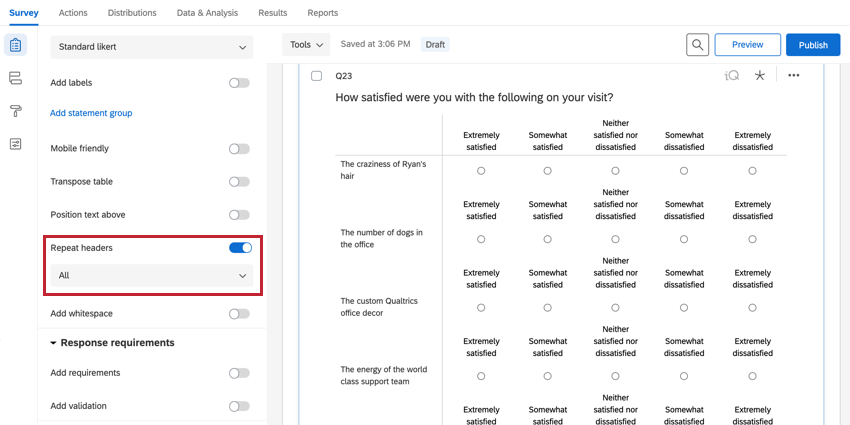
Task: Select Extremely satisfied for Ryan's hair row
Action: point(481,171)
